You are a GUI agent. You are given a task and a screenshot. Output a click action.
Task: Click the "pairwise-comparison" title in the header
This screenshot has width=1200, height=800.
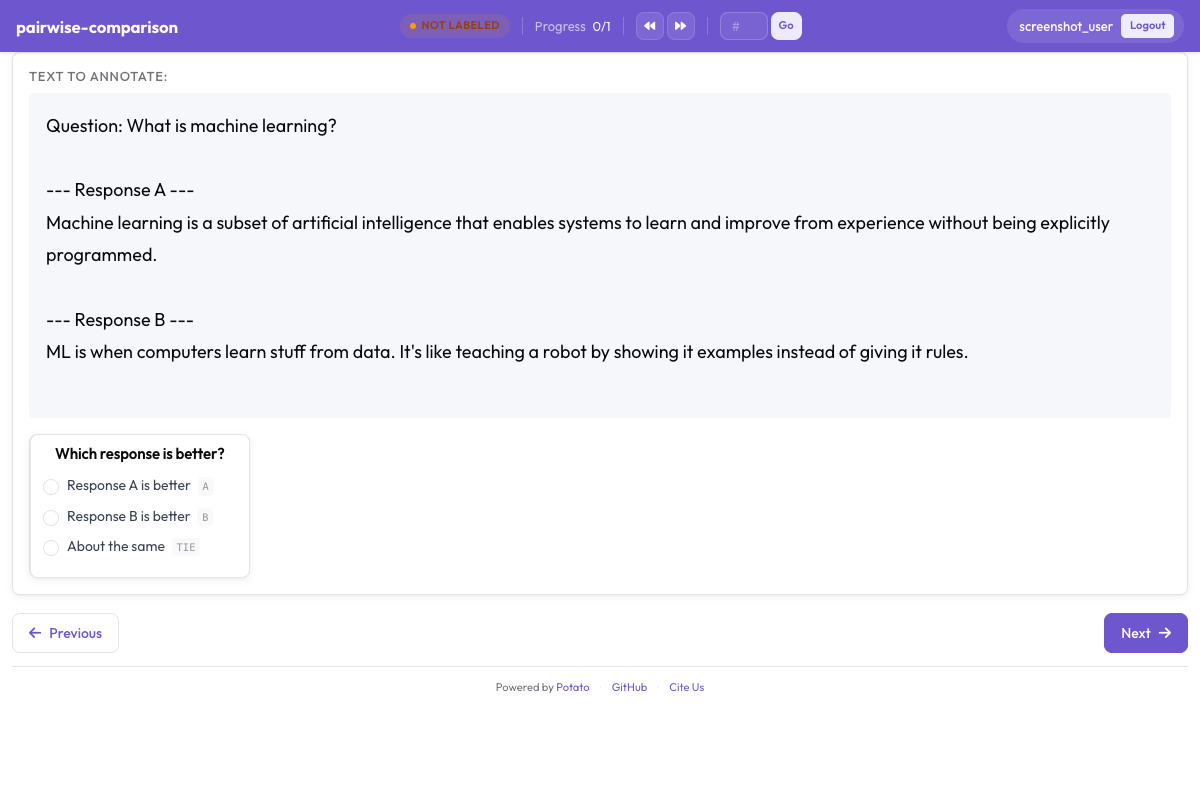[x=97, y=27]
